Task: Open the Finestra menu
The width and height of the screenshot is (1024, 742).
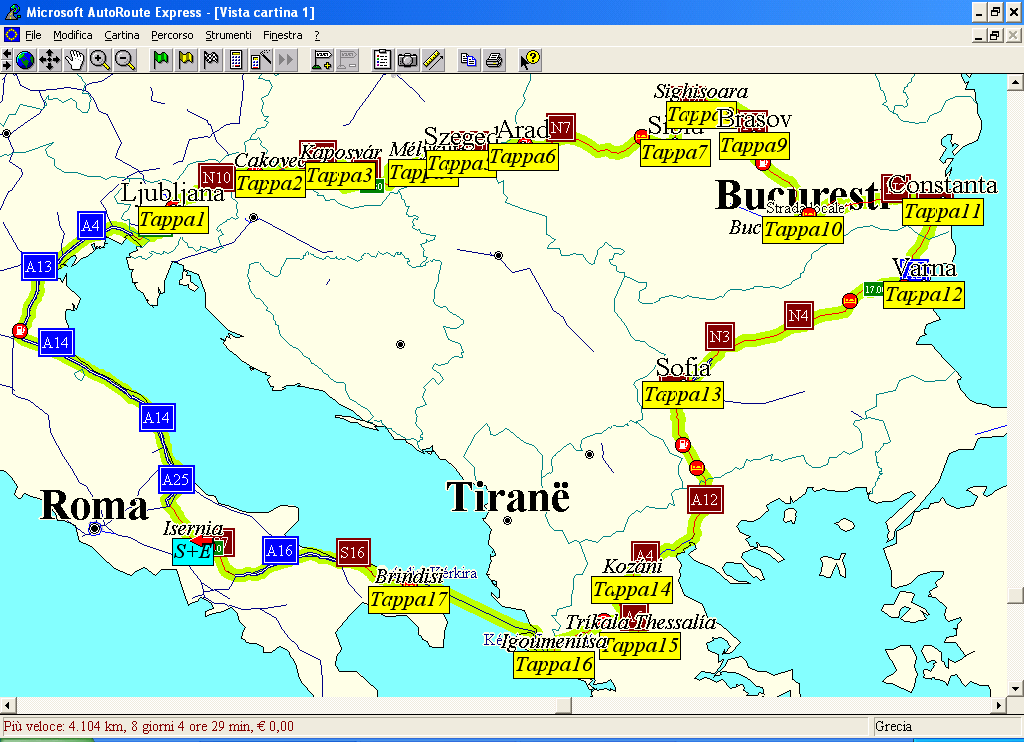Action: [x=283, y=35]
